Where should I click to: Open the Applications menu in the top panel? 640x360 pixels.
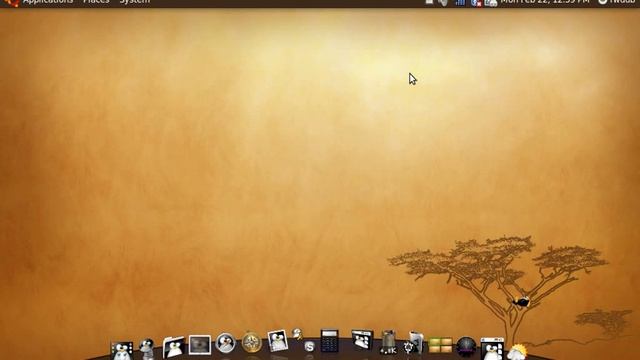point(48,2)
